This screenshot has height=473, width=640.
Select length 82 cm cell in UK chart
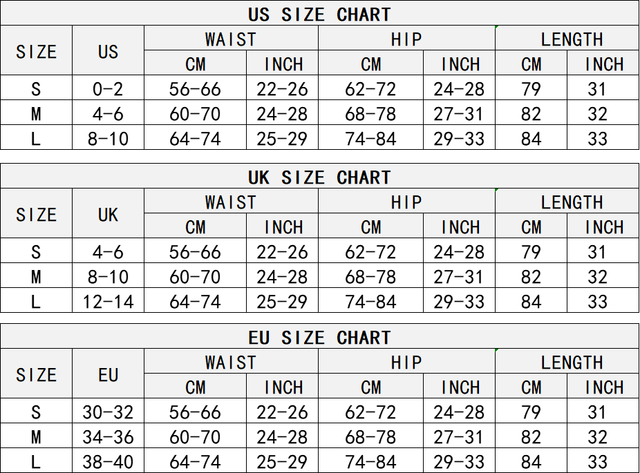(x=531, y=276)
